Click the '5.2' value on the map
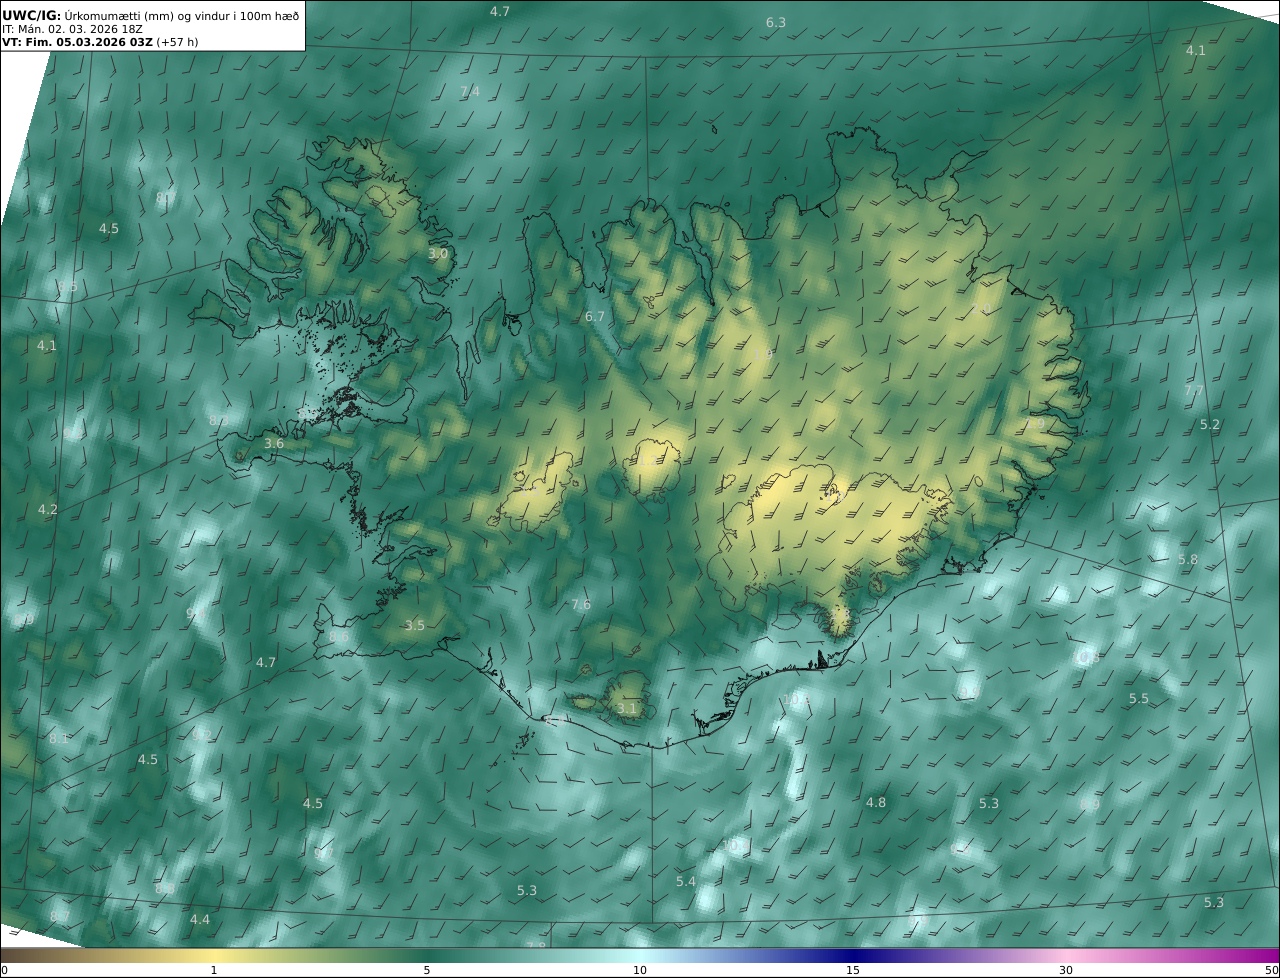This screenshot has width=1280, height=978. (x=1210, y=425)
